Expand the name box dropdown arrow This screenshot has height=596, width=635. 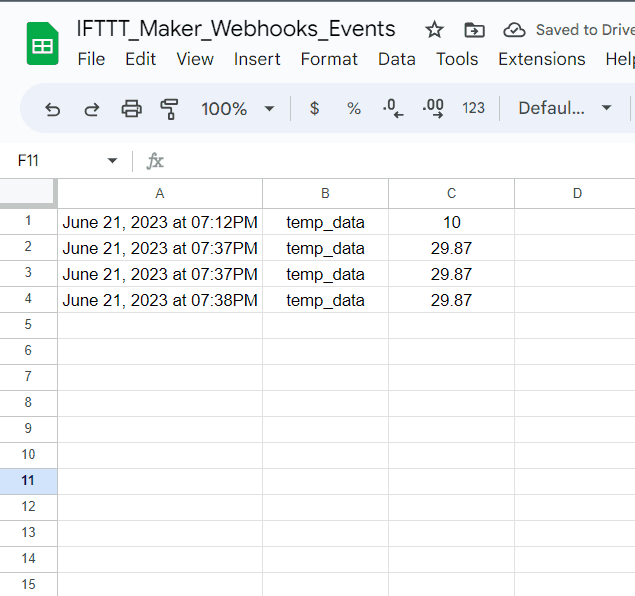[112, 161]
